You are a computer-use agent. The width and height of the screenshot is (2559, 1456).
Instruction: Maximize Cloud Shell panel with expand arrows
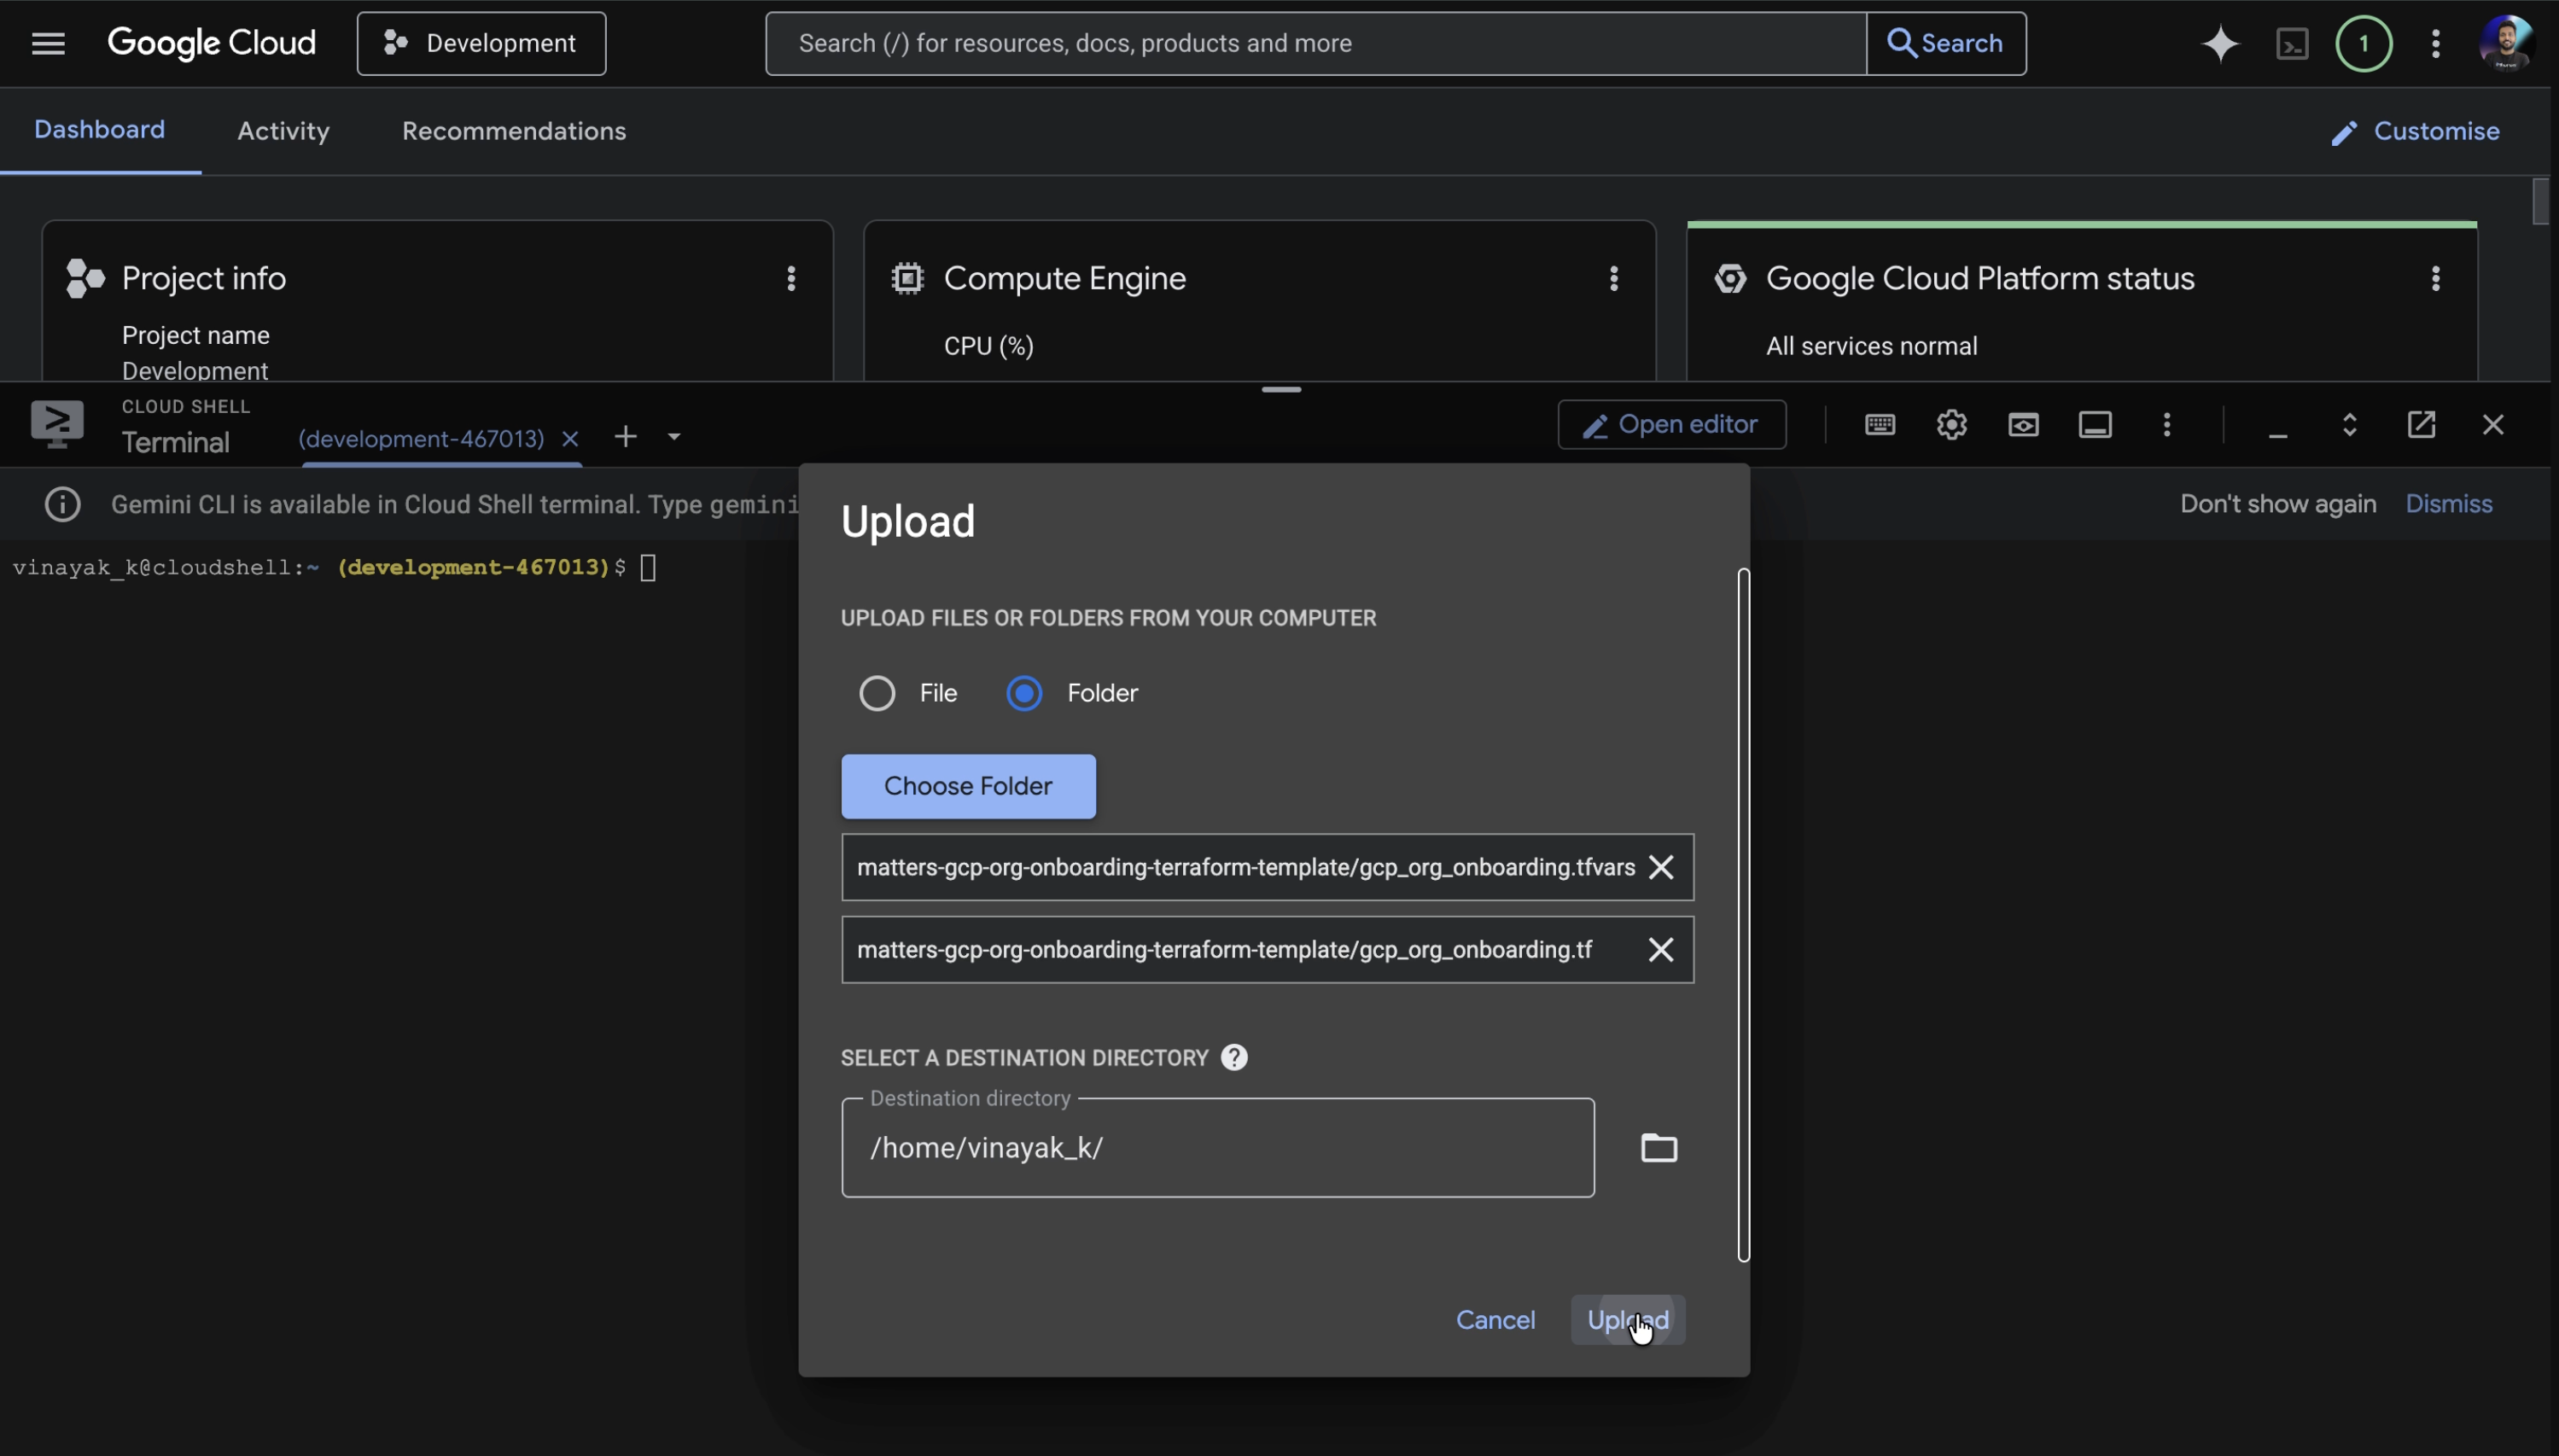(x=2350, y=424)
